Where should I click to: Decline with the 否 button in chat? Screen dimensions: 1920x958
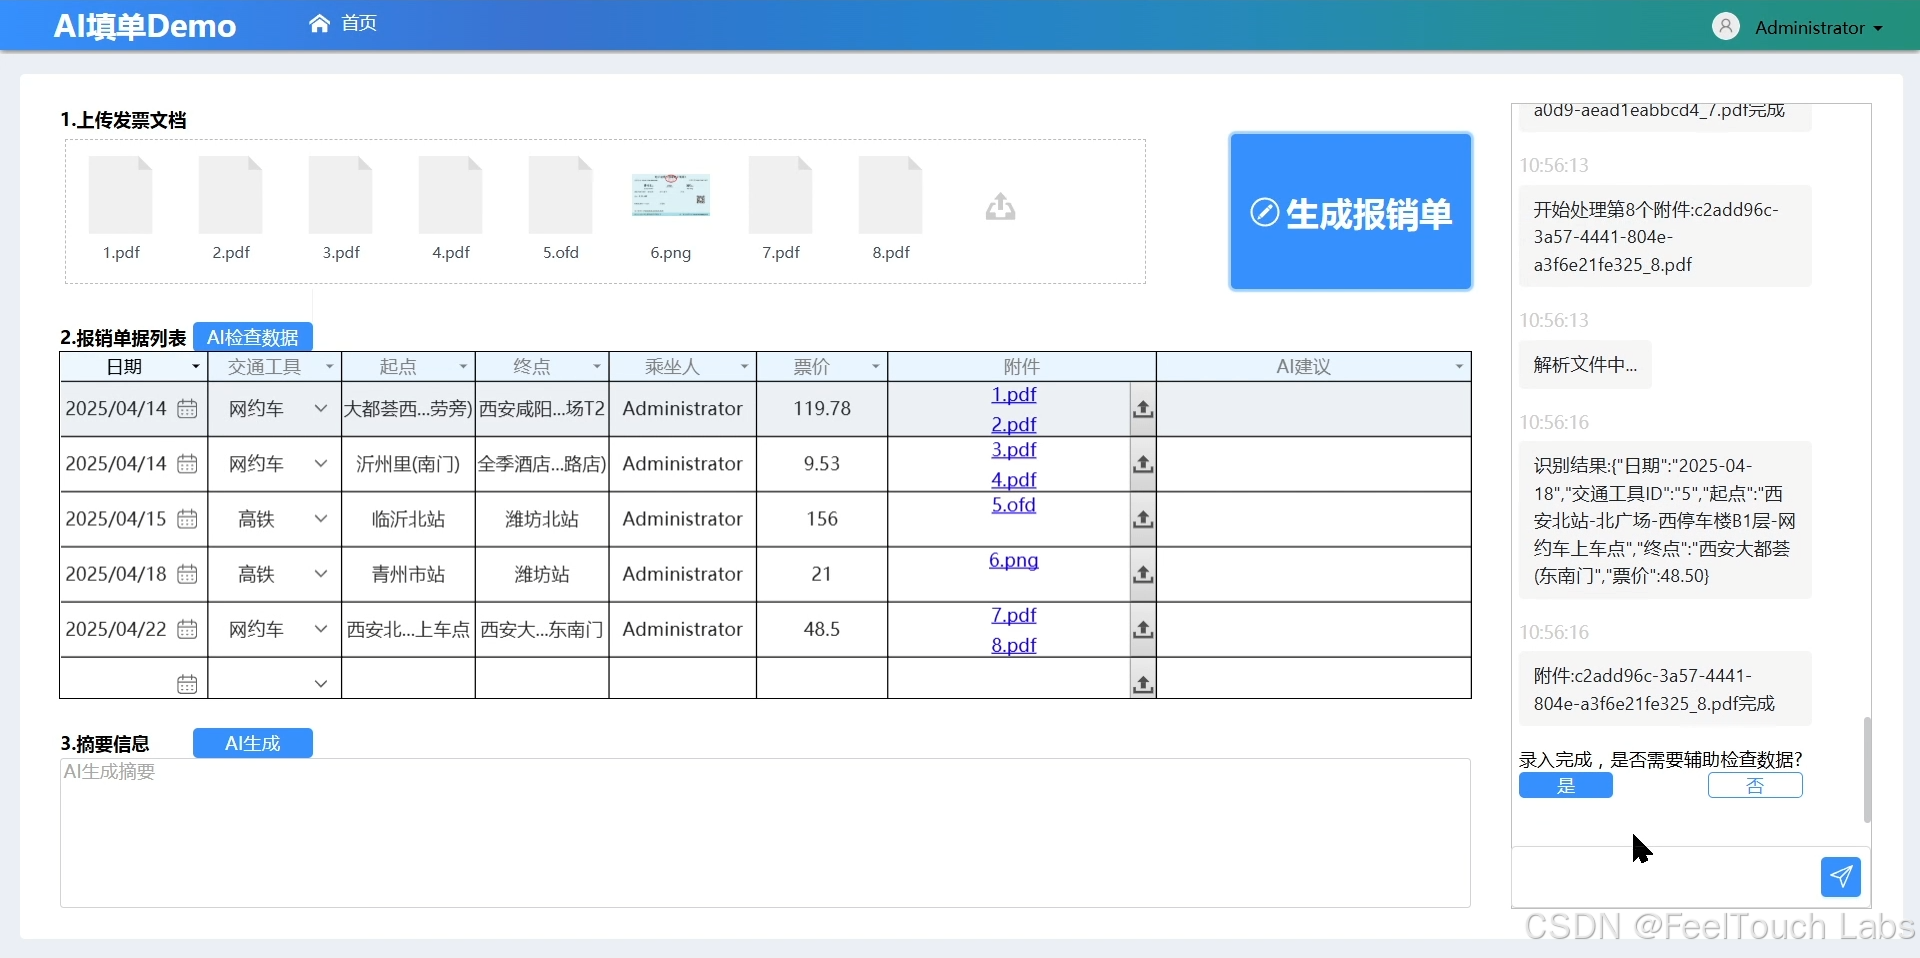coord(1755,786)
